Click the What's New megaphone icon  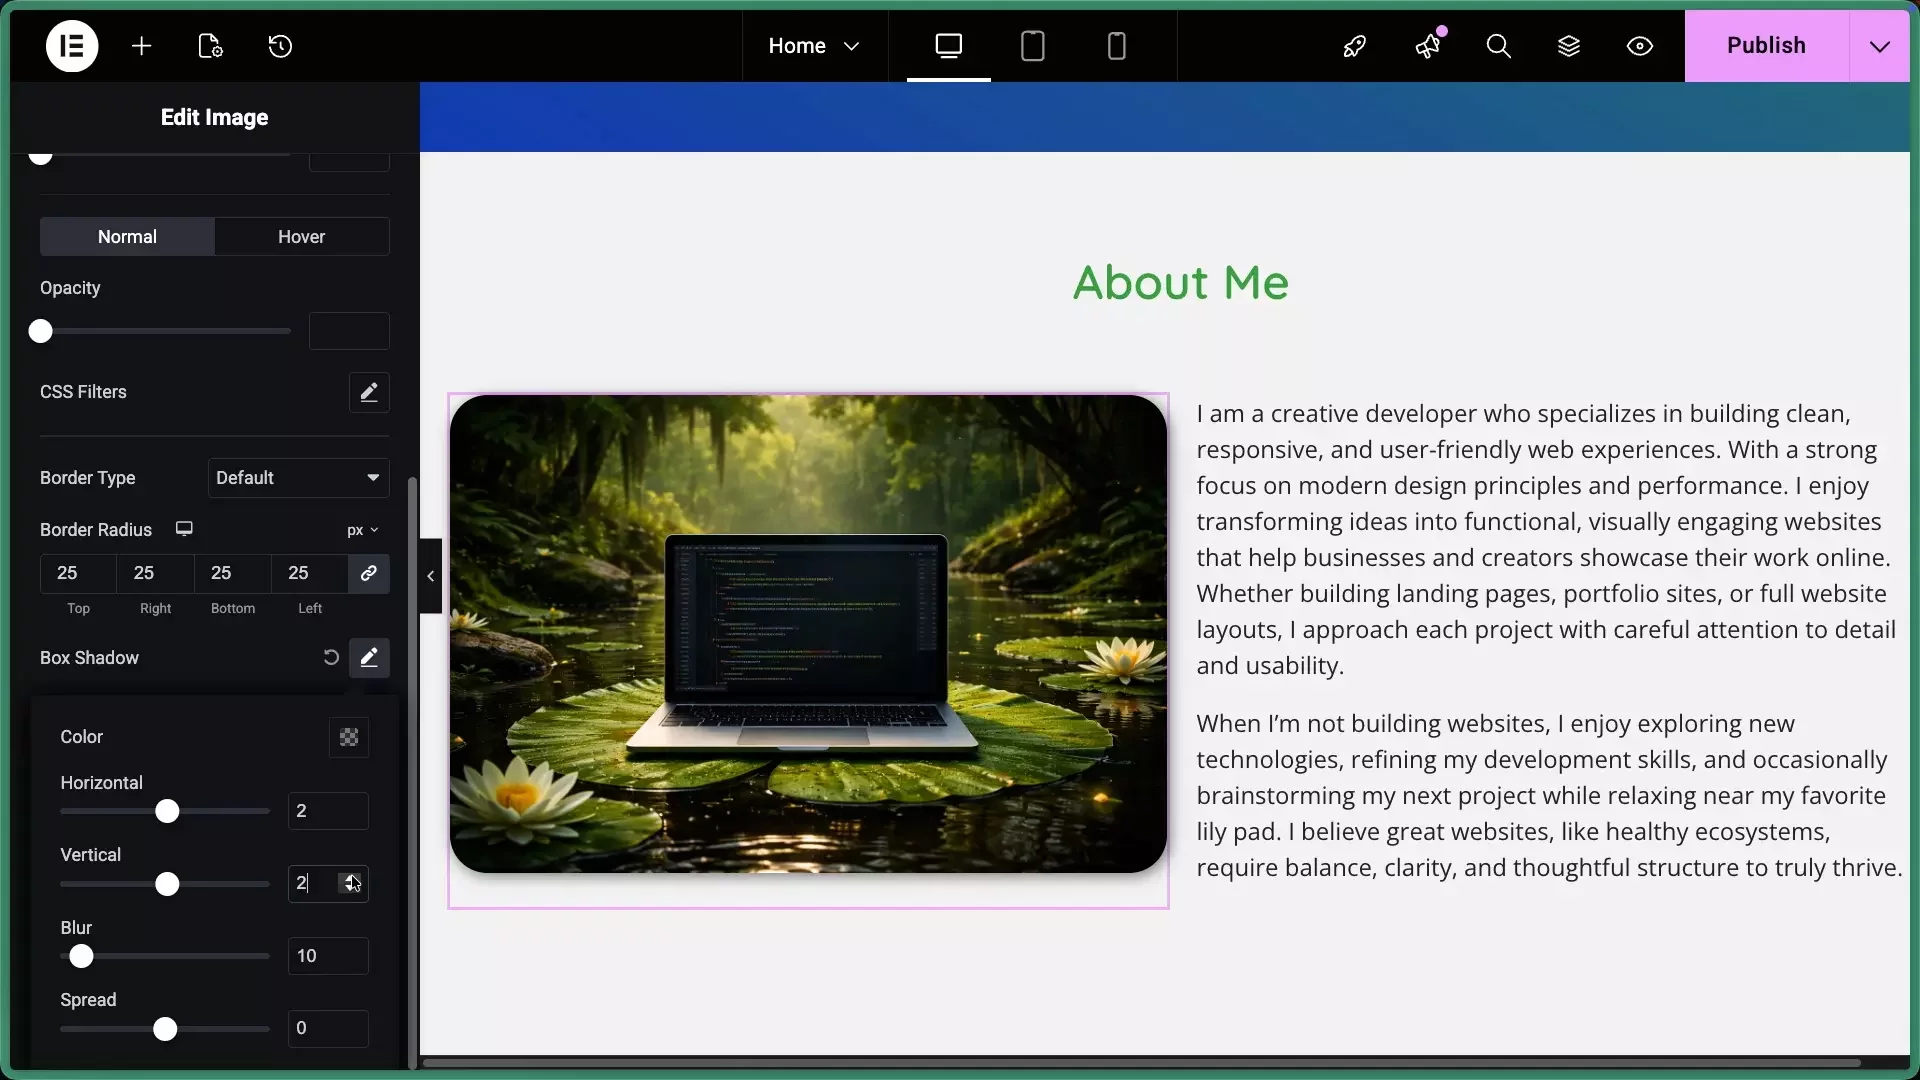point(1428,46)
